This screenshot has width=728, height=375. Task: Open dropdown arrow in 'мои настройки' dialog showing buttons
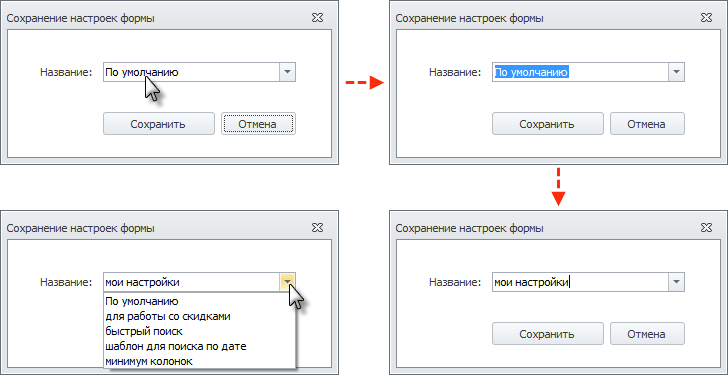point(676,282)
